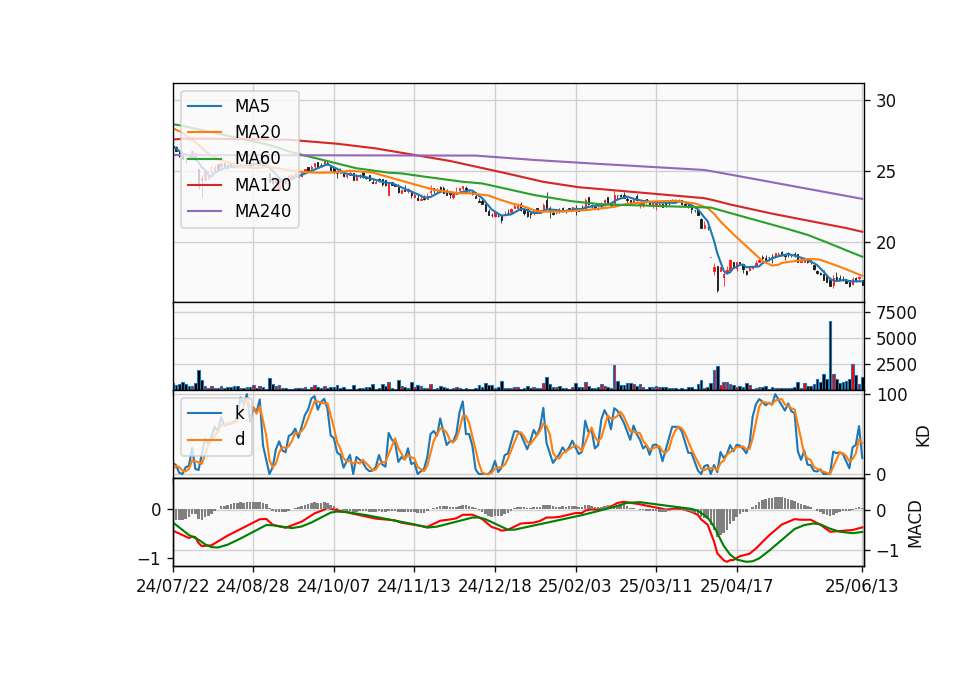This screenshot has height=690, width=960.
Task: Click the blue MA5 legend line sample
Action: (x=204, y=106)
